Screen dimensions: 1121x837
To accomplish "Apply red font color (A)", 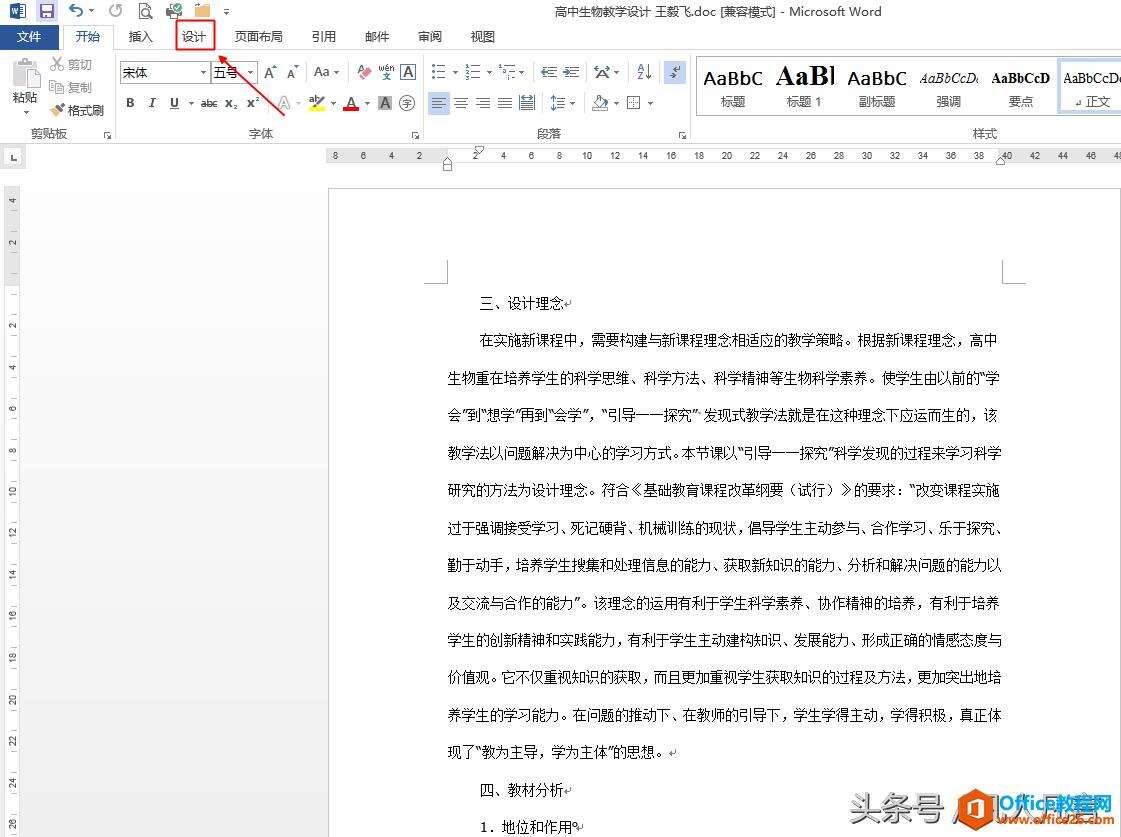I will (x=351, y=104).
